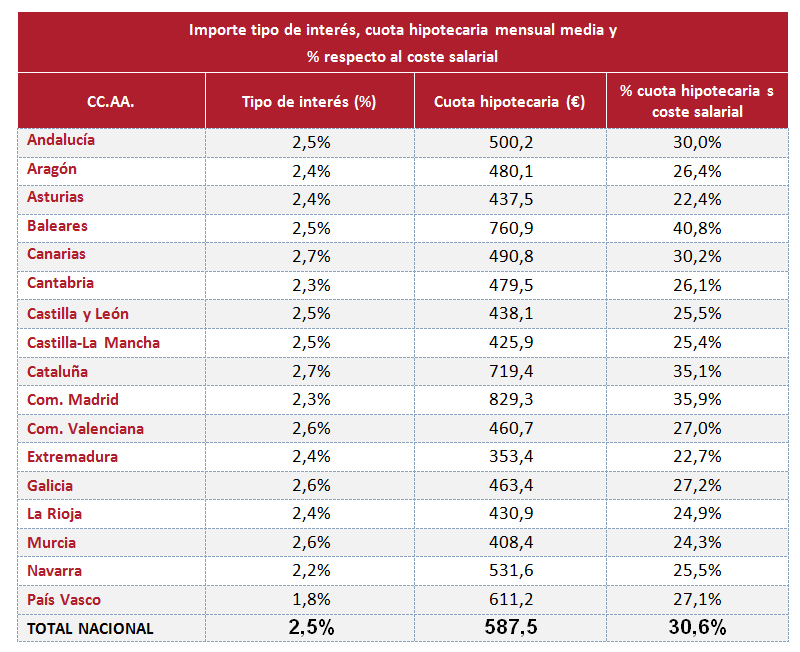The image size is (800, 652).
Task: Select the % cuota hipotecaria s coste salarial header
Action: coord(697,101)
